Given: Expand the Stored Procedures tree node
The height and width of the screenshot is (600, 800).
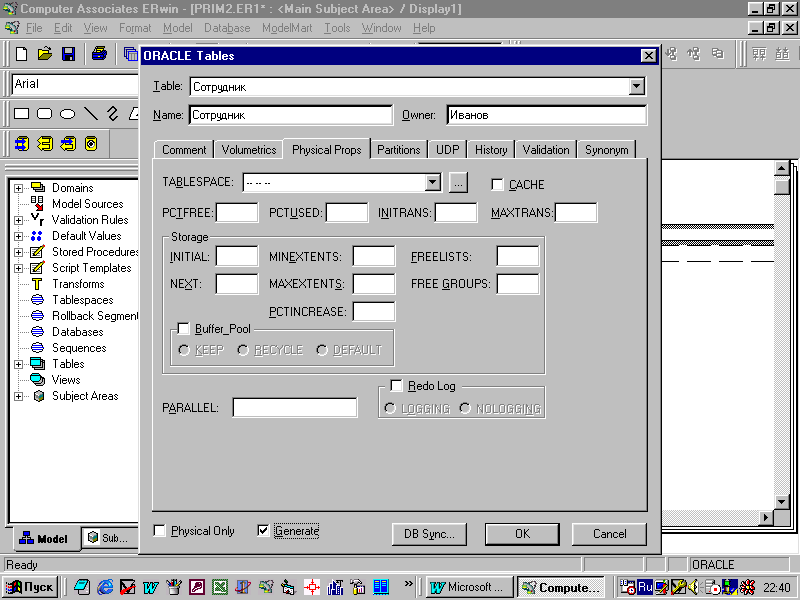Looking at the screenshot, I should (x=18, y=252).
